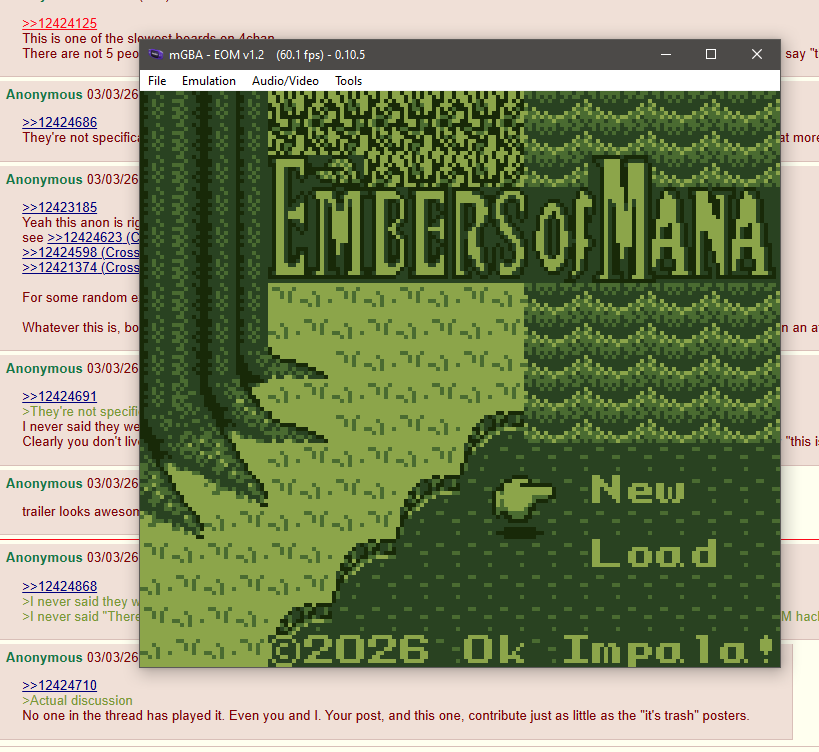Open the File menu
The image size is (819, 752).
[x=157, y=81]
